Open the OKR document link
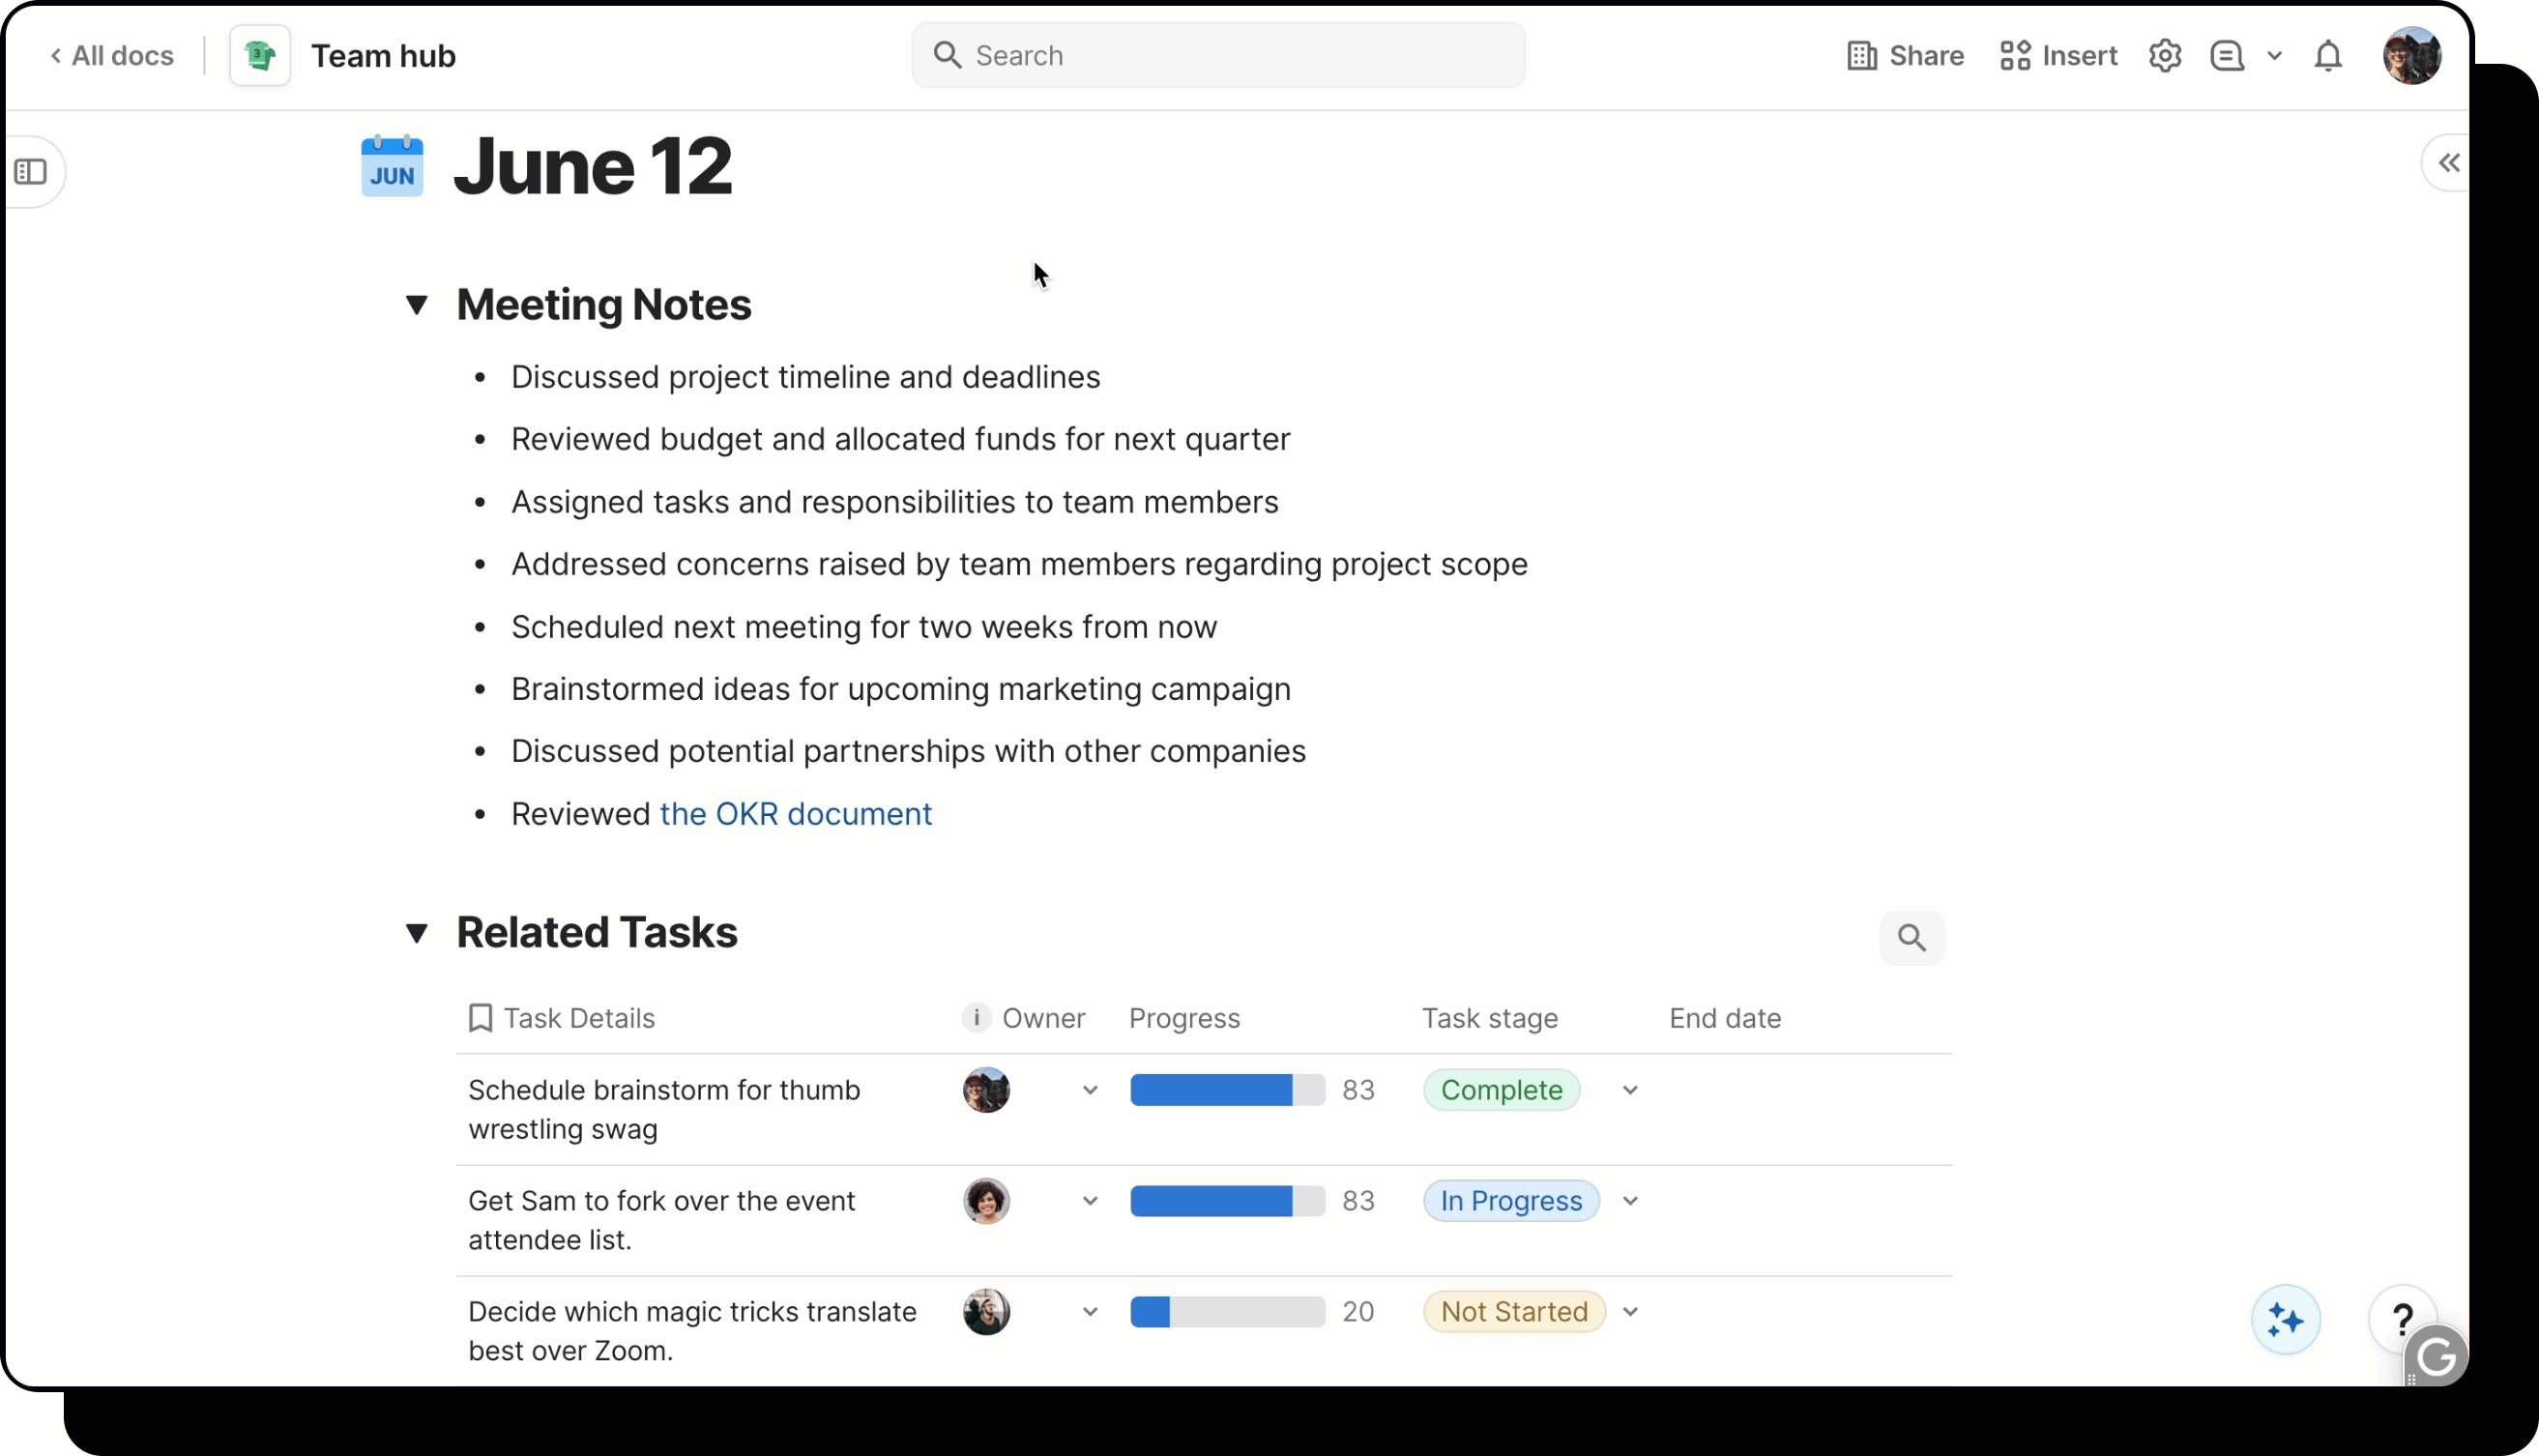 coord(795,814)
